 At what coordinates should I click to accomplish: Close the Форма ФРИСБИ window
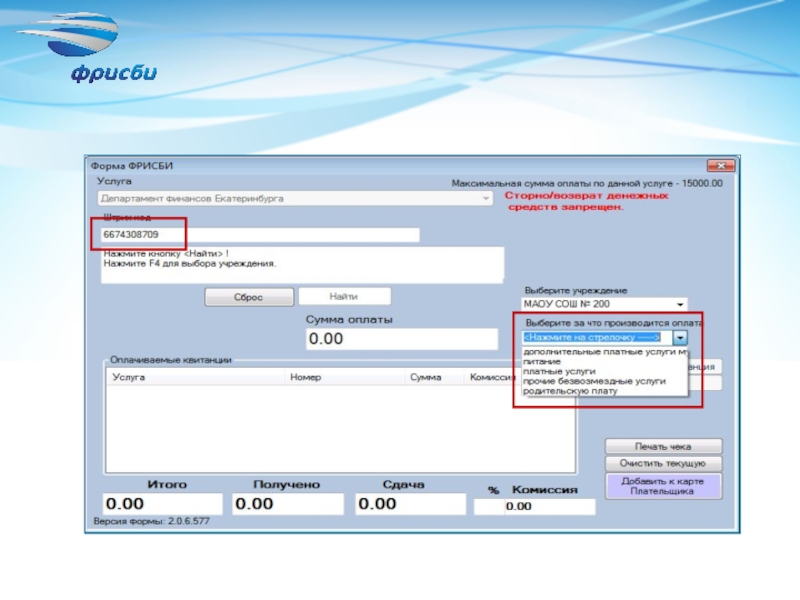[x=720, y=166]
